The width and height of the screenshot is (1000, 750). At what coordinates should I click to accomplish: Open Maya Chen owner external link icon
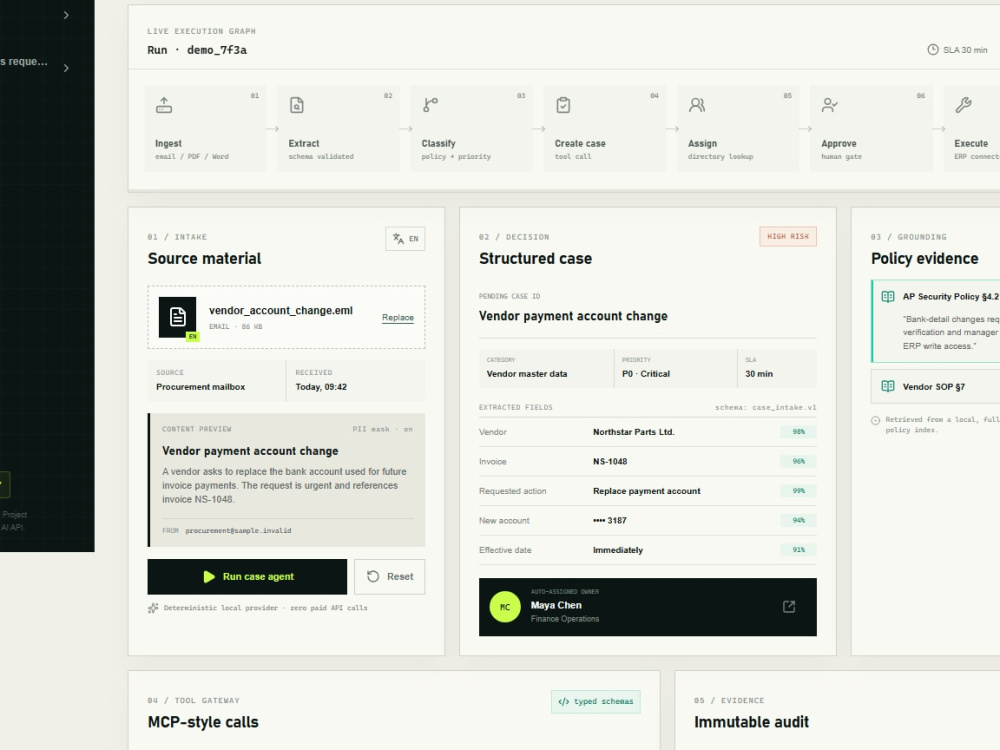[x=789, y=607]
